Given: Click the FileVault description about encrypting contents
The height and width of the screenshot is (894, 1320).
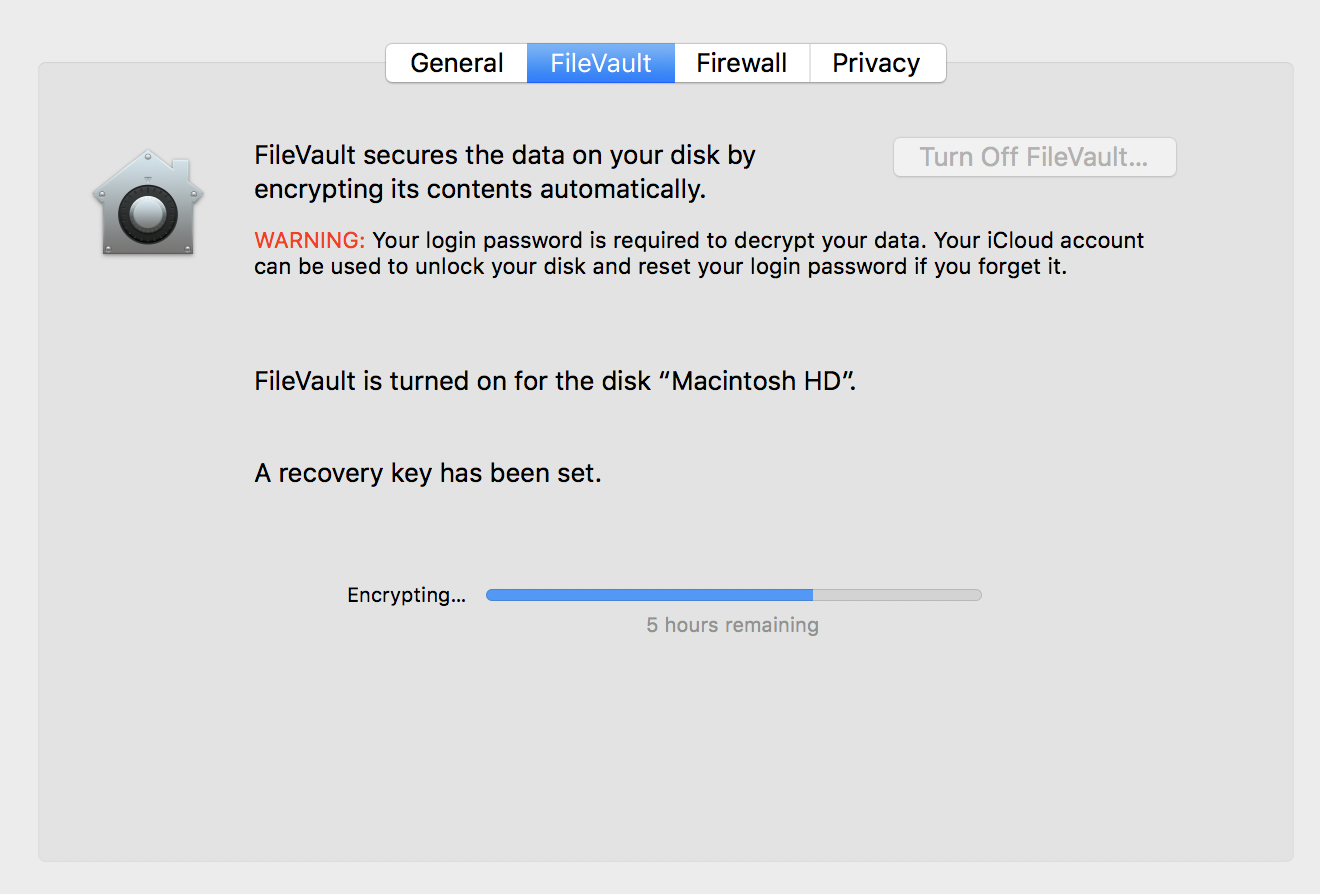Looking at the screenshot, I should (505, 171).
